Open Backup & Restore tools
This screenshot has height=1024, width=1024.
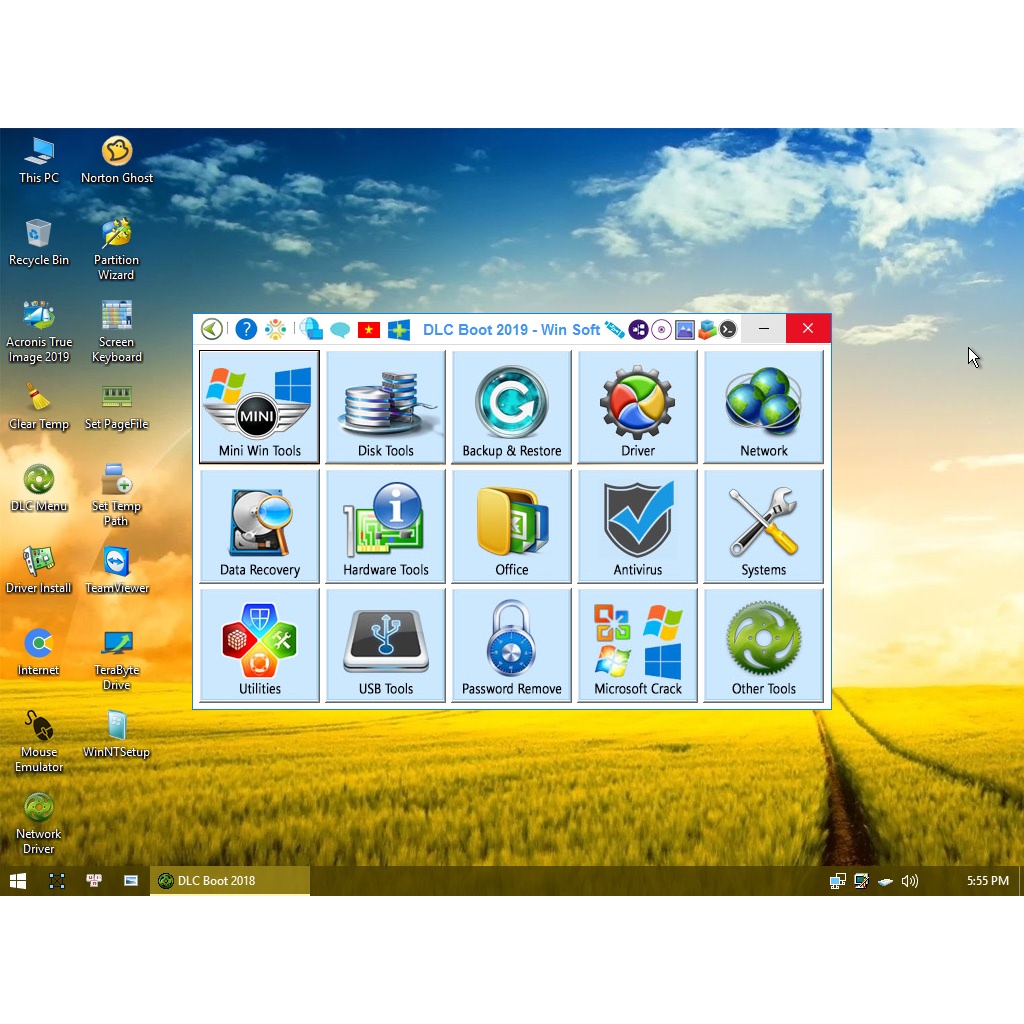(x=511, y=406)
